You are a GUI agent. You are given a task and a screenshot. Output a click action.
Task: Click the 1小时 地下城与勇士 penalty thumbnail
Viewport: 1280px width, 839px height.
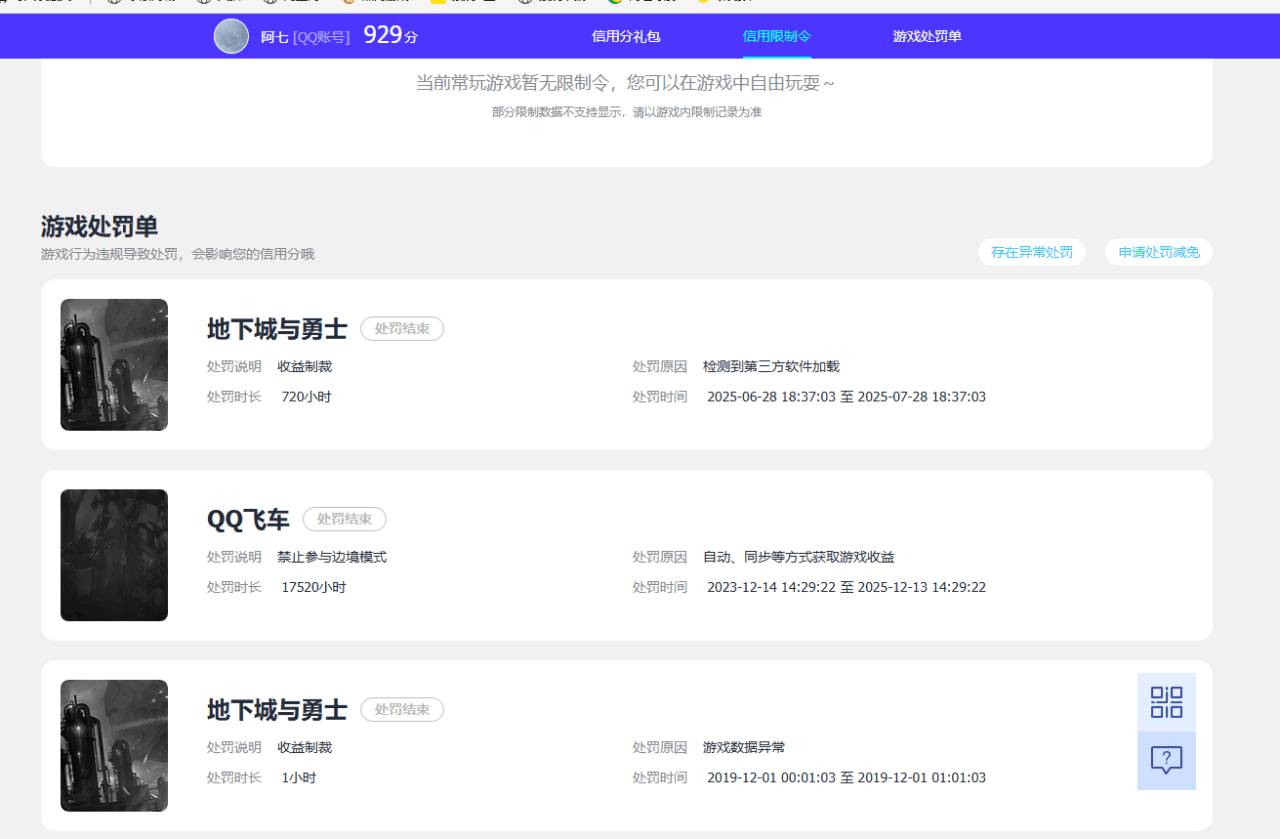tap(114, 746)
